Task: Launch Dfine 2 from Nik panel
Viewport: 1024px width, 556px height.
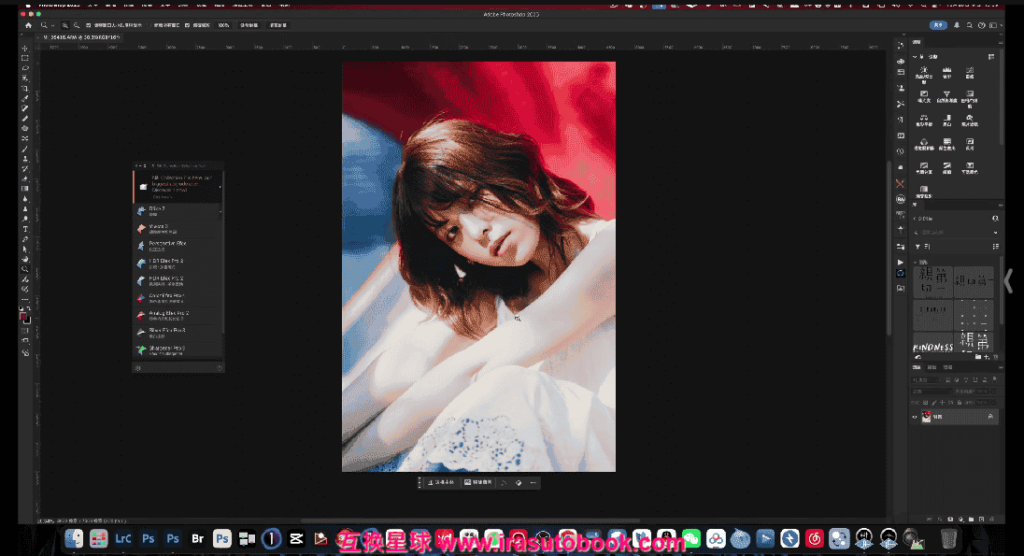Action: pos(178,211)
